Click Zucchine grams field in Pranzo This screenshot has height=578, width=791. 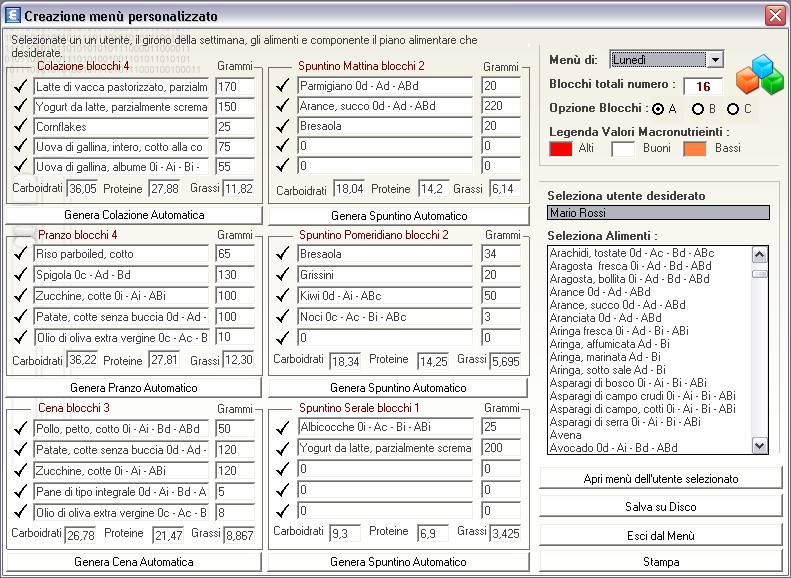click(x=235, y=296)
